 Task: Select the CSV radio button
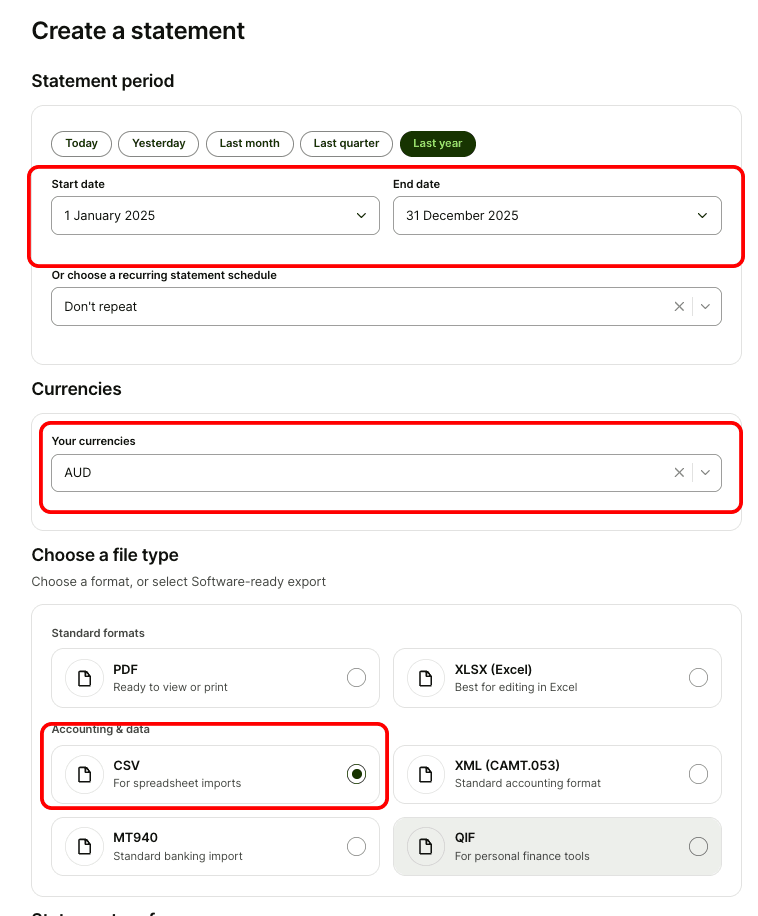pos(356,774)
